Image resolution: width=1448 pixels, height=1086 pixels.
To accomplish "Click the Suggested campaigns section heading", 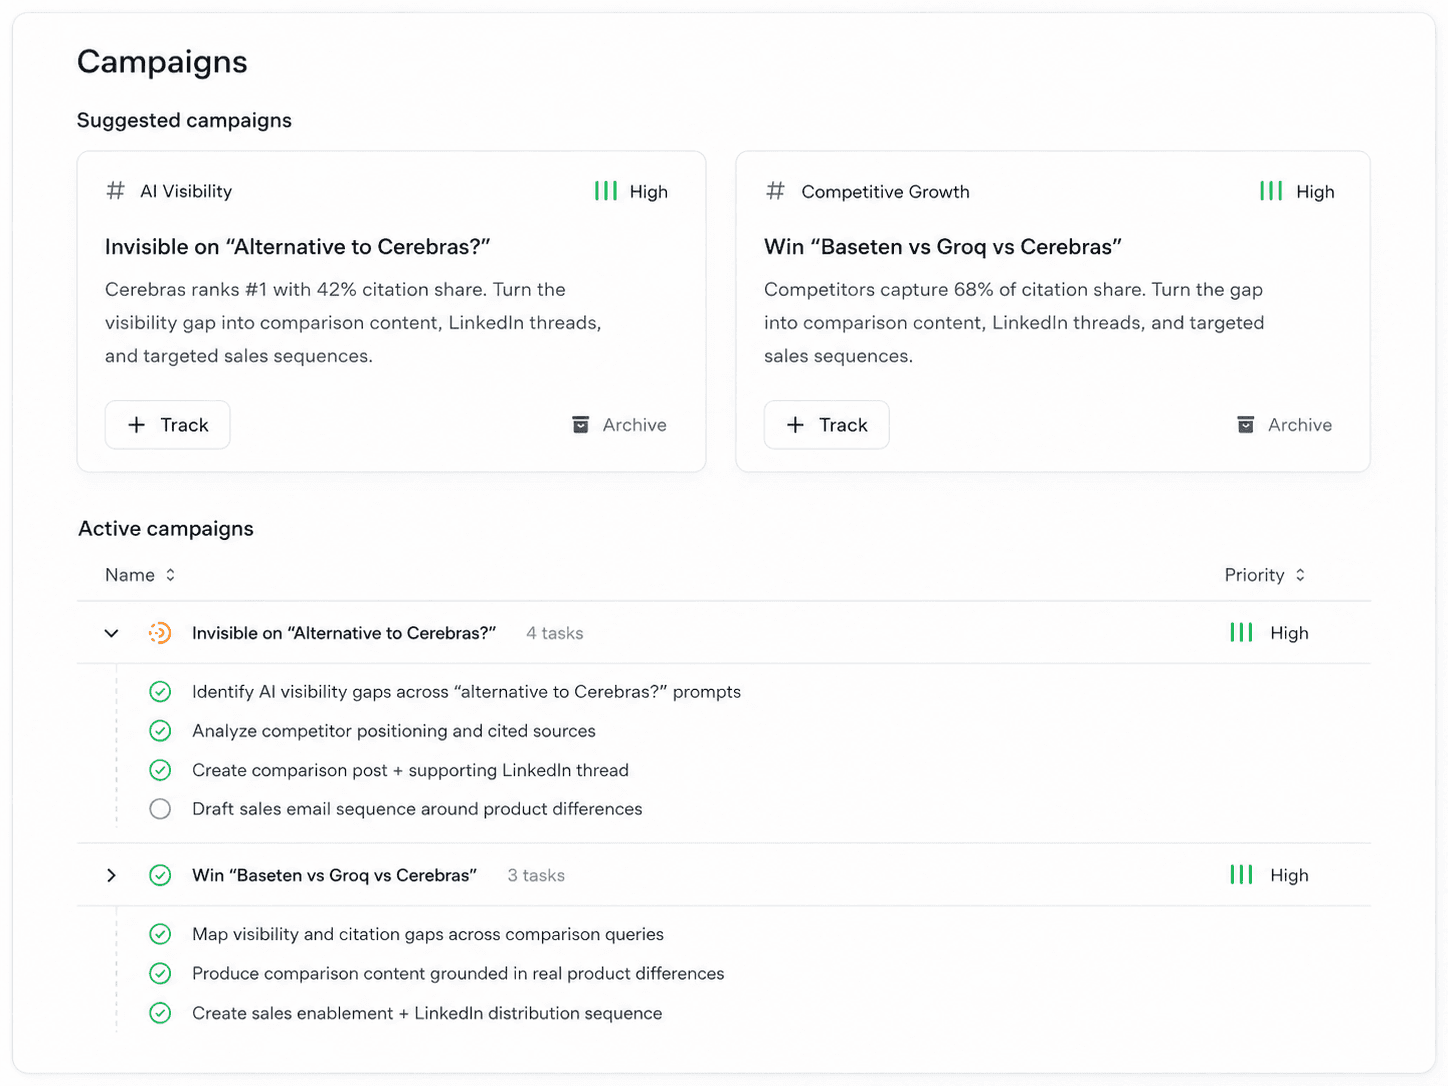I will coord(184,120).
